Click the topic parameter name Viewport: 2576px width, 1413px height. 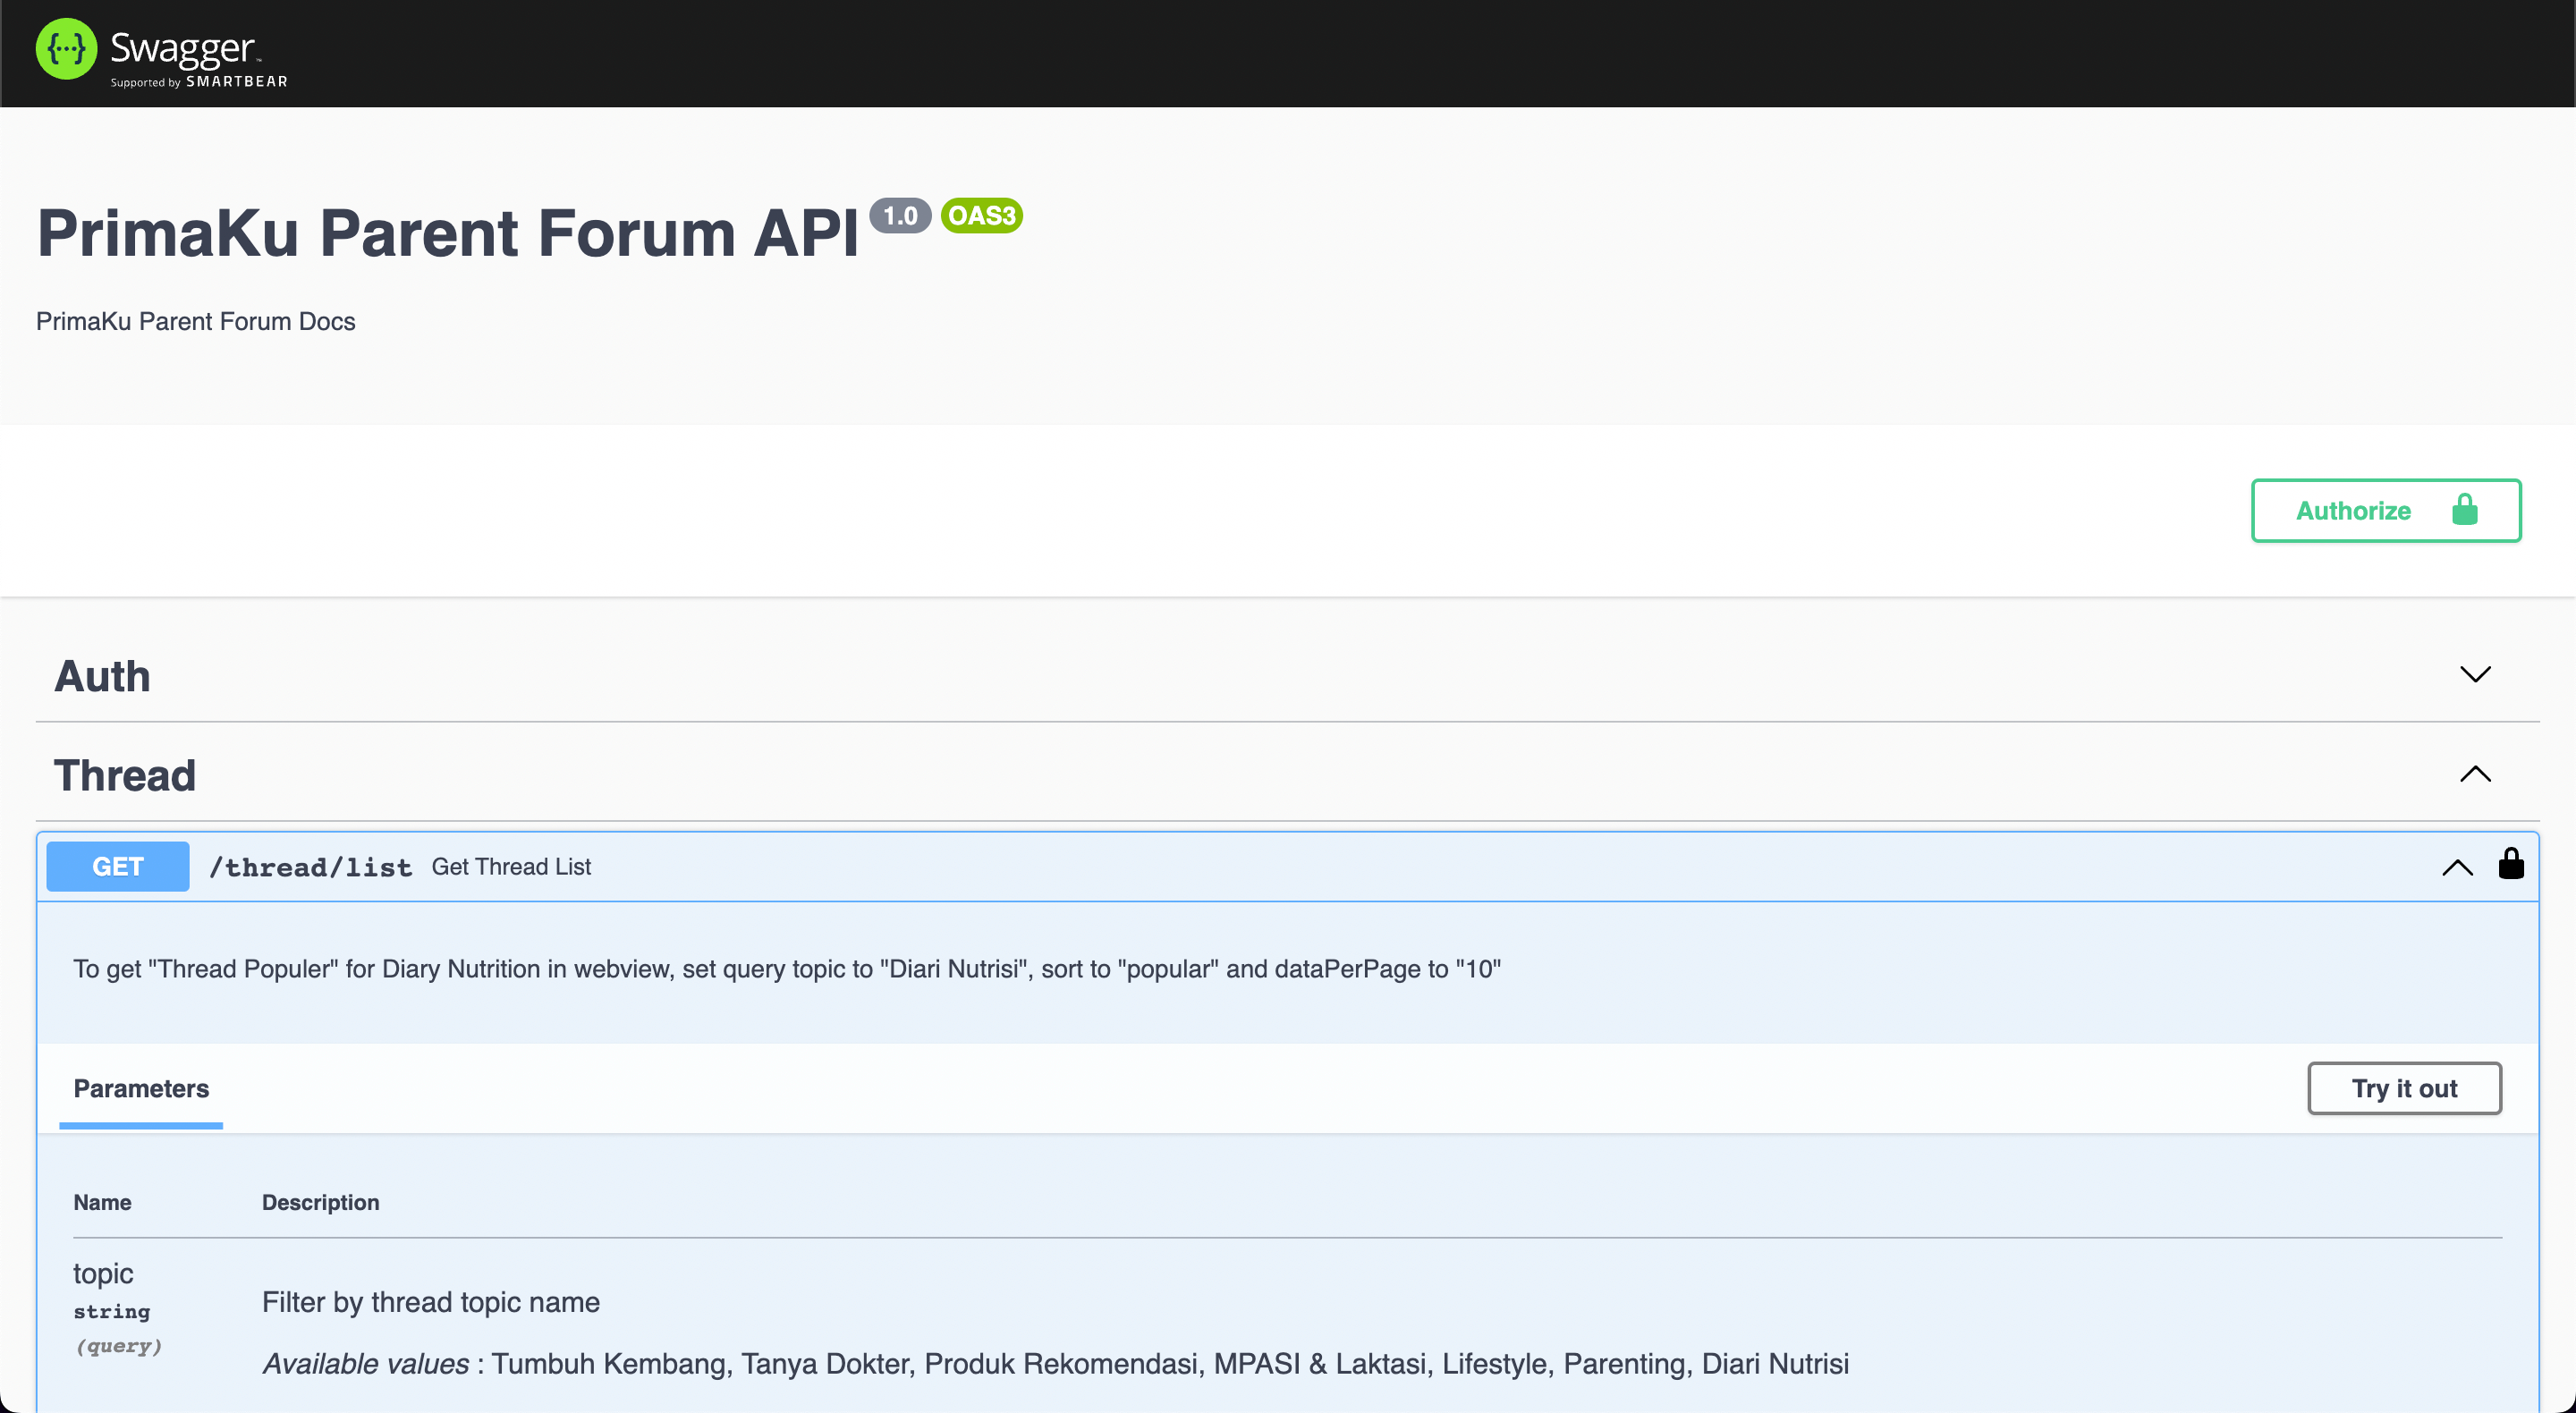[103, 1273]
